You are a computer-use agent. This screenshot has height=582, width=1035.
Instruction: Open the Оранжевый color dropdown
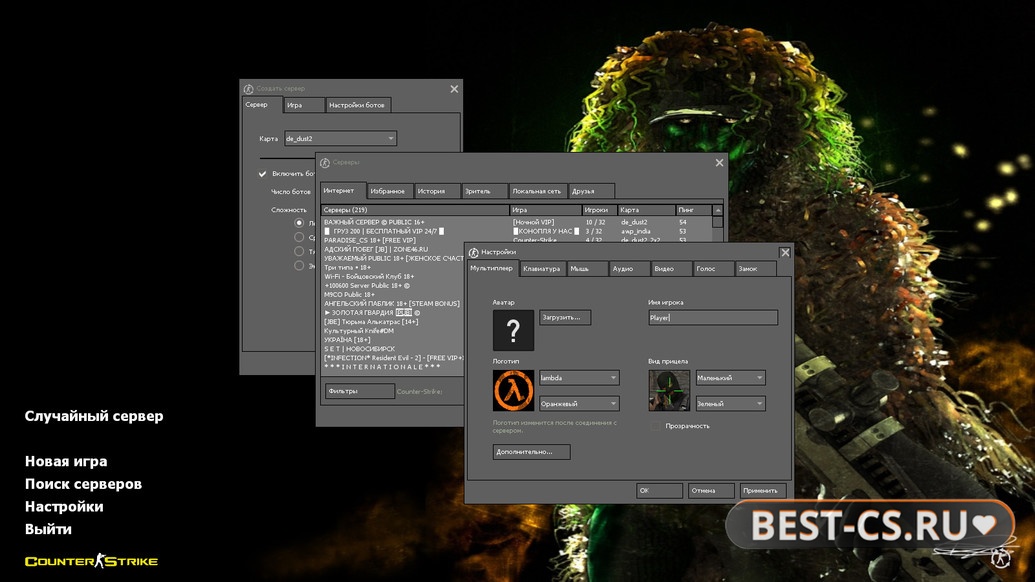point(579,403)
